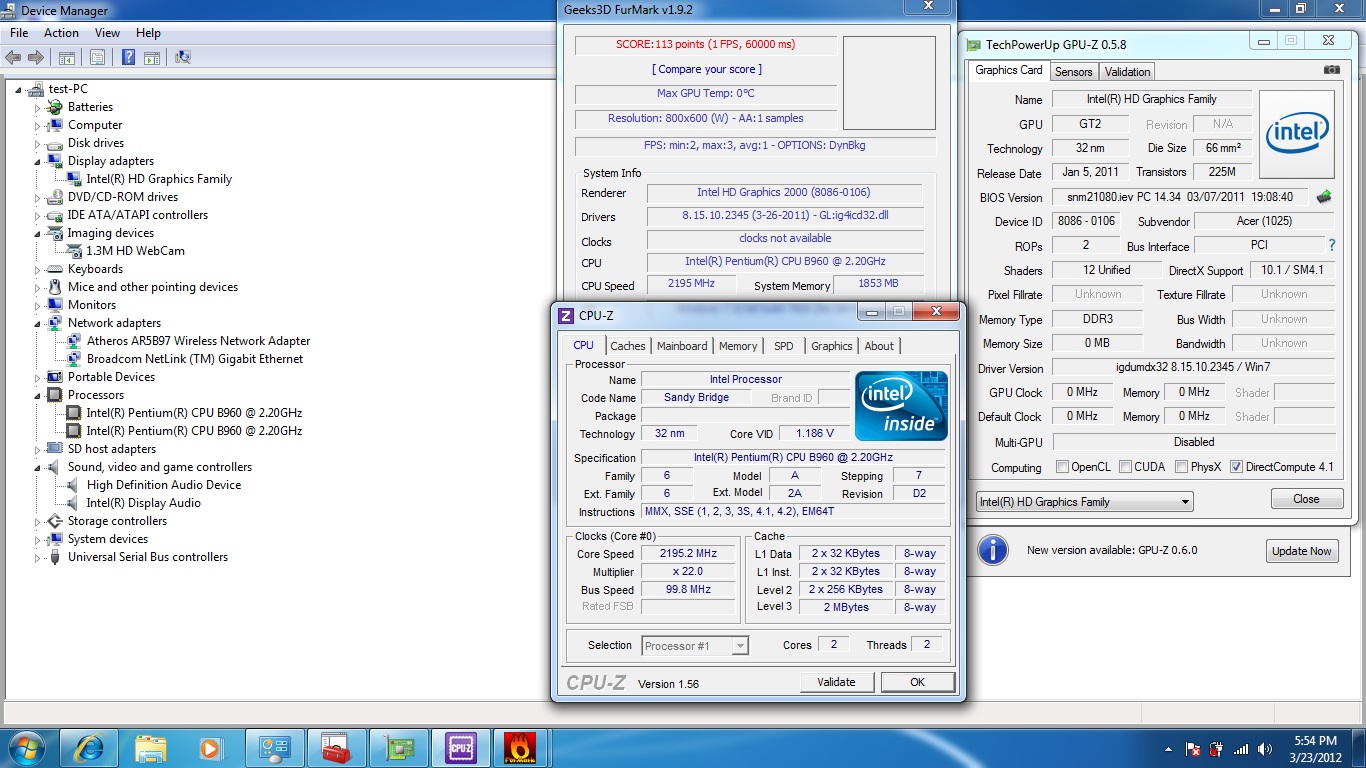Open the graphics card selector dropdown in GPU-Z

[1085, 502]
